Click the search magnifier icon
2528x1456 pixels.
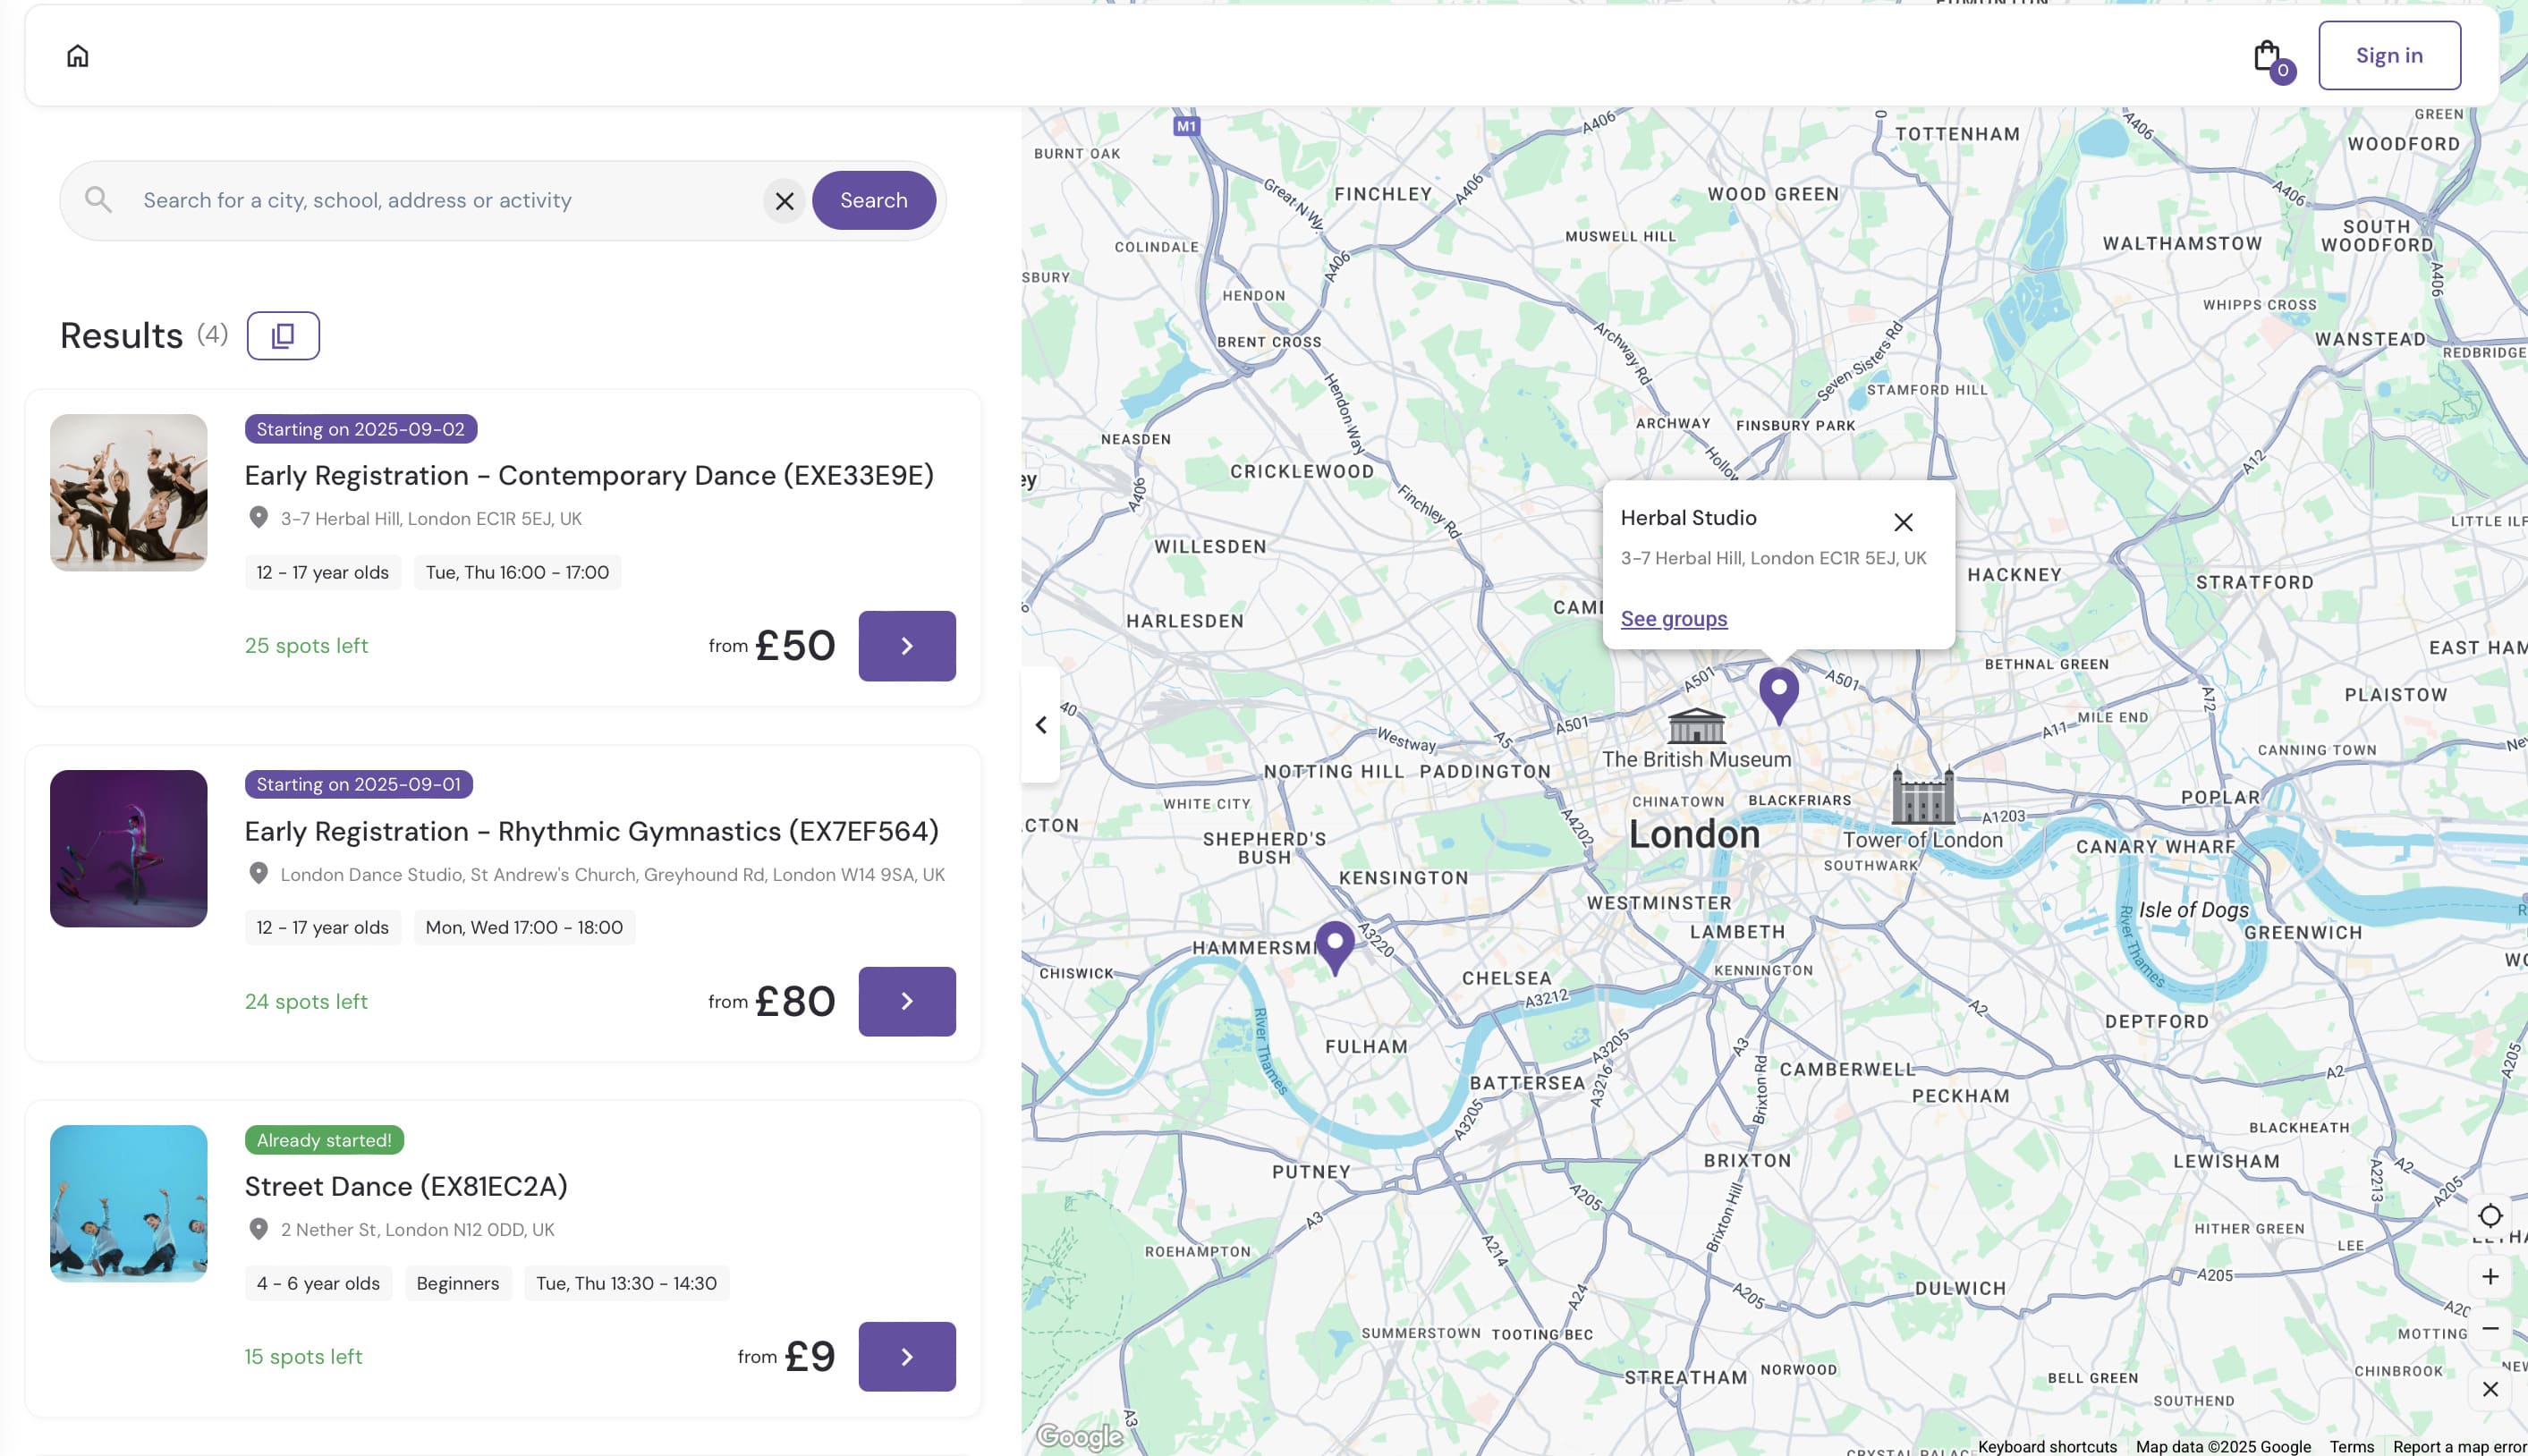click(x=98, y=200)
